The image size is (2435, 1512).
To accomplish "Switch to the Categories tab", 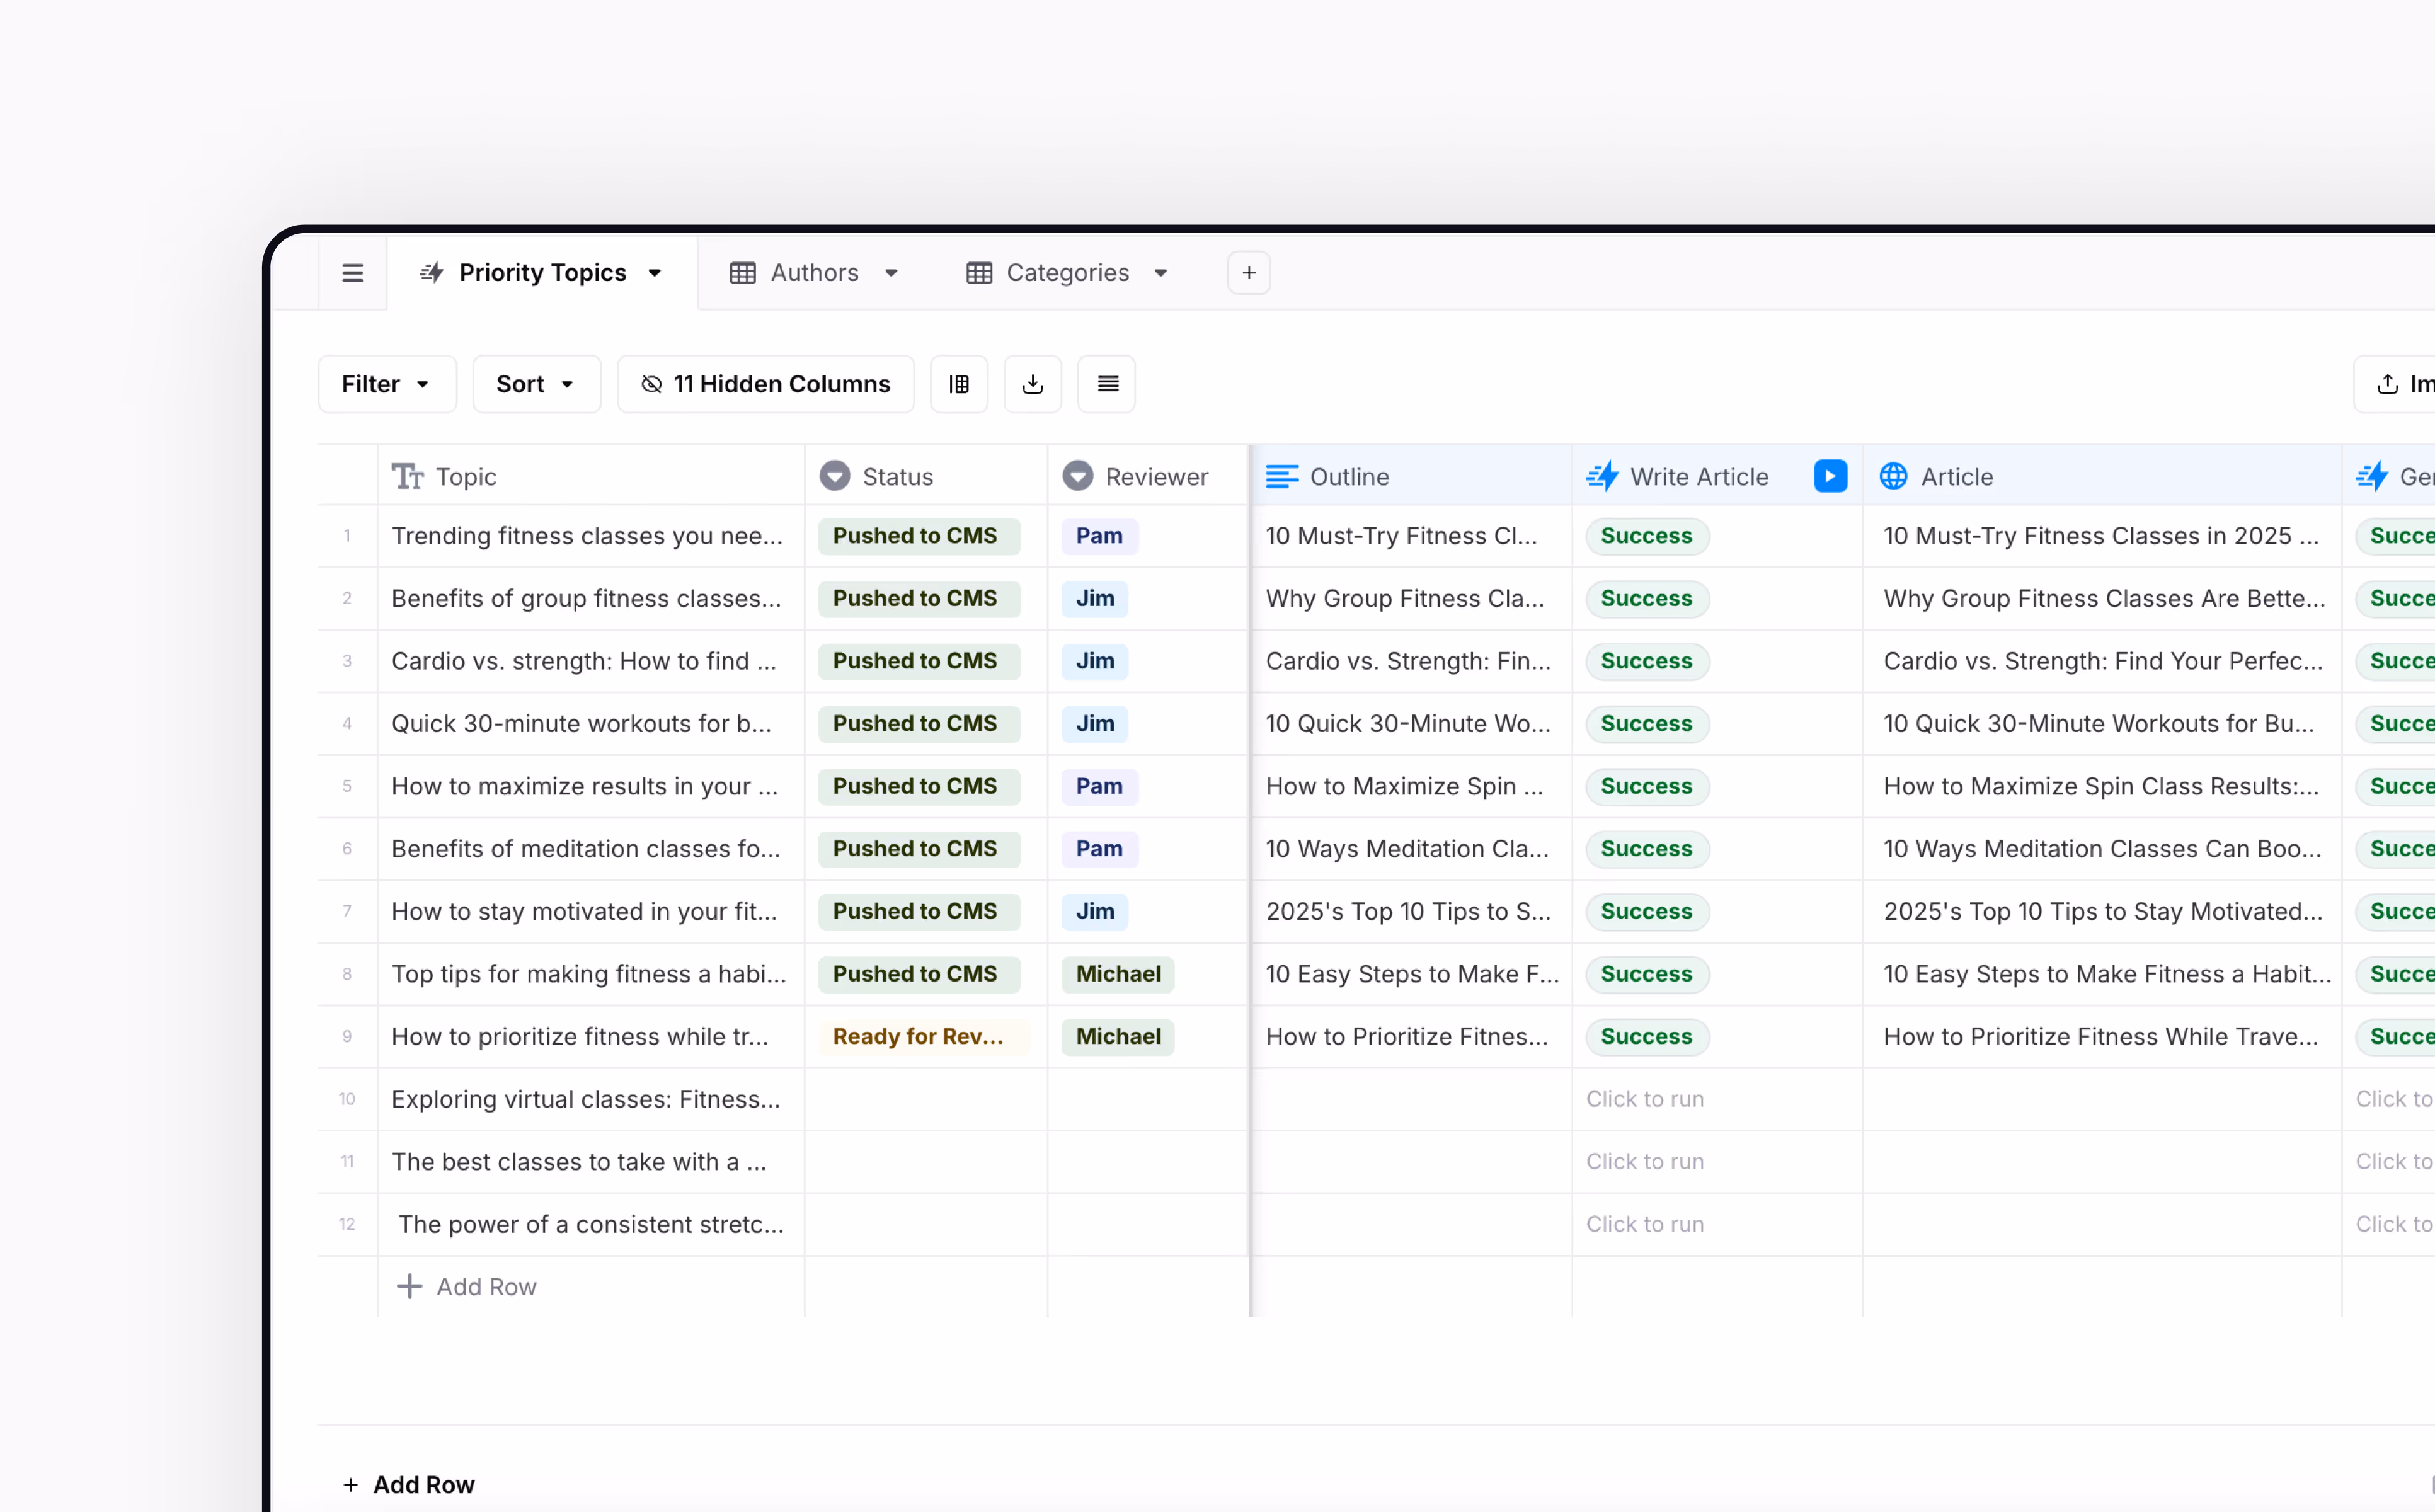I will [x=1067, y=273].
